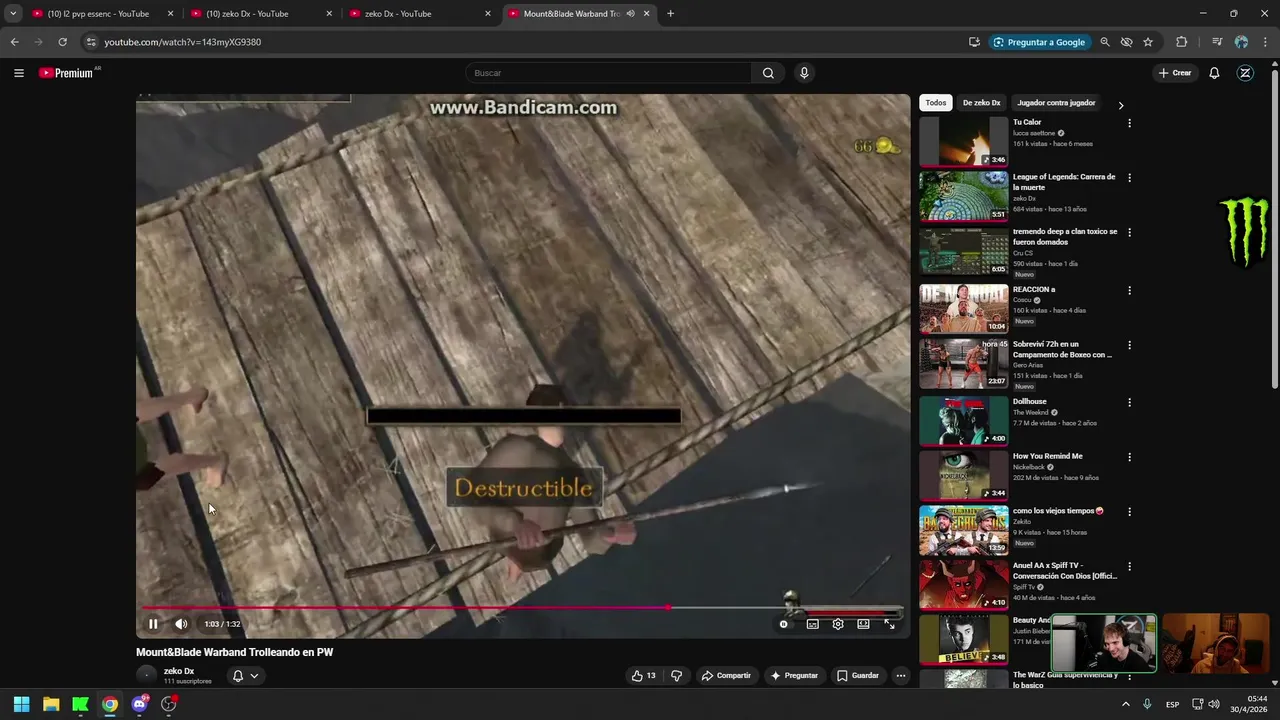
Task: Select the "De zeko Dx" chip
Action: click(981, 103)
